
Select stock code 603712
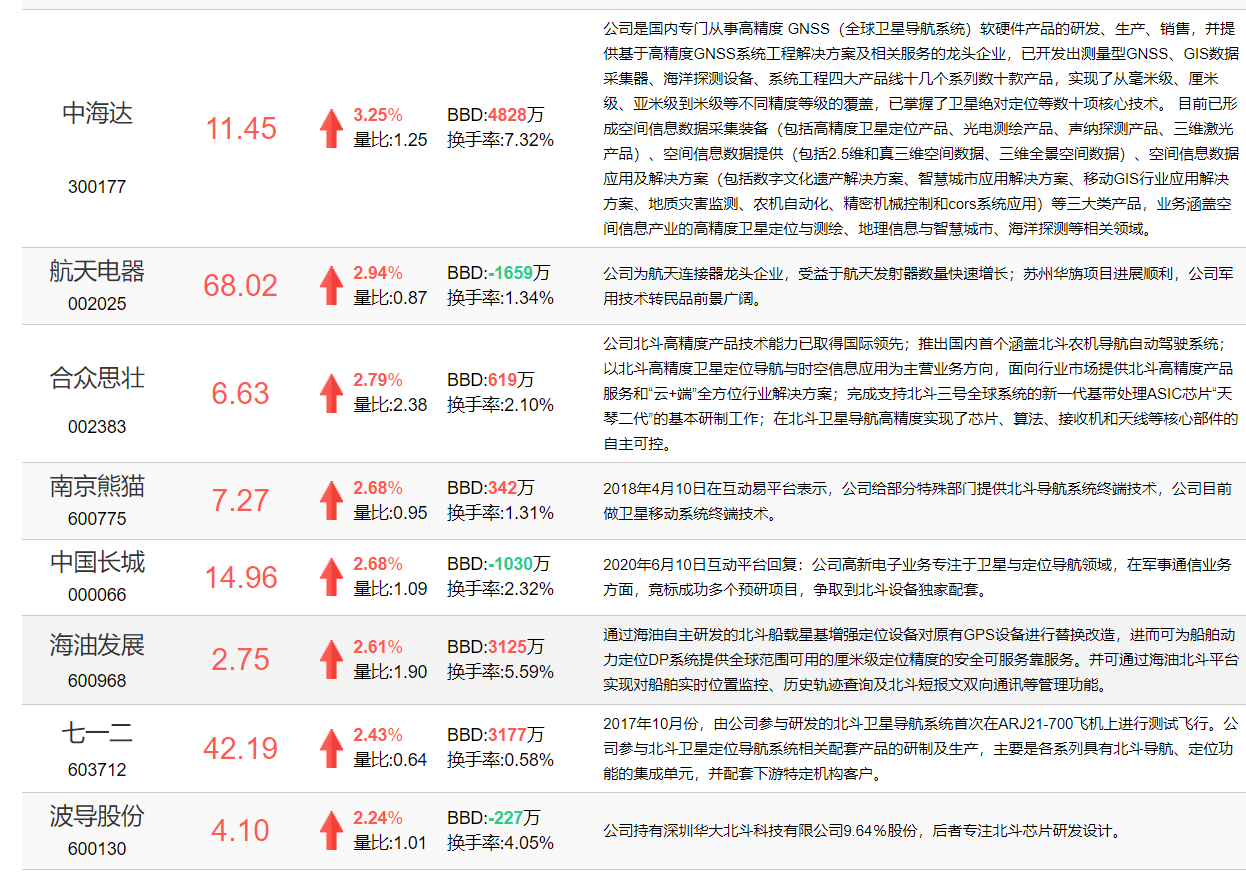pos(97,770)
